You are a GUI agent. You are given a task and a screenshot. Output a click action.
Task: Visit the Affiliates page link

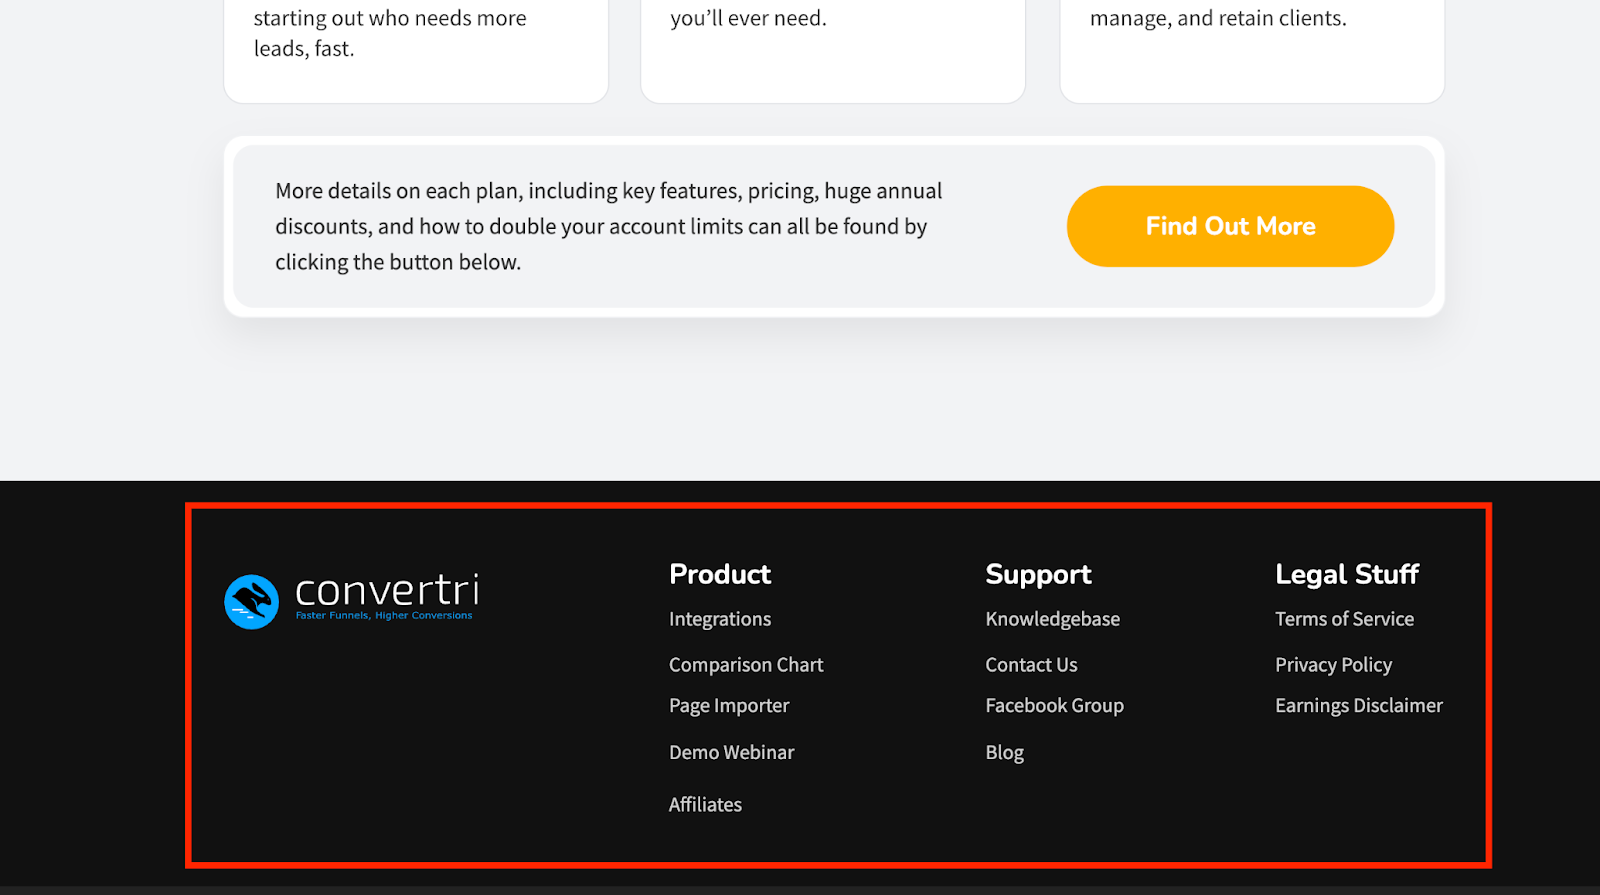pos(705,805)
